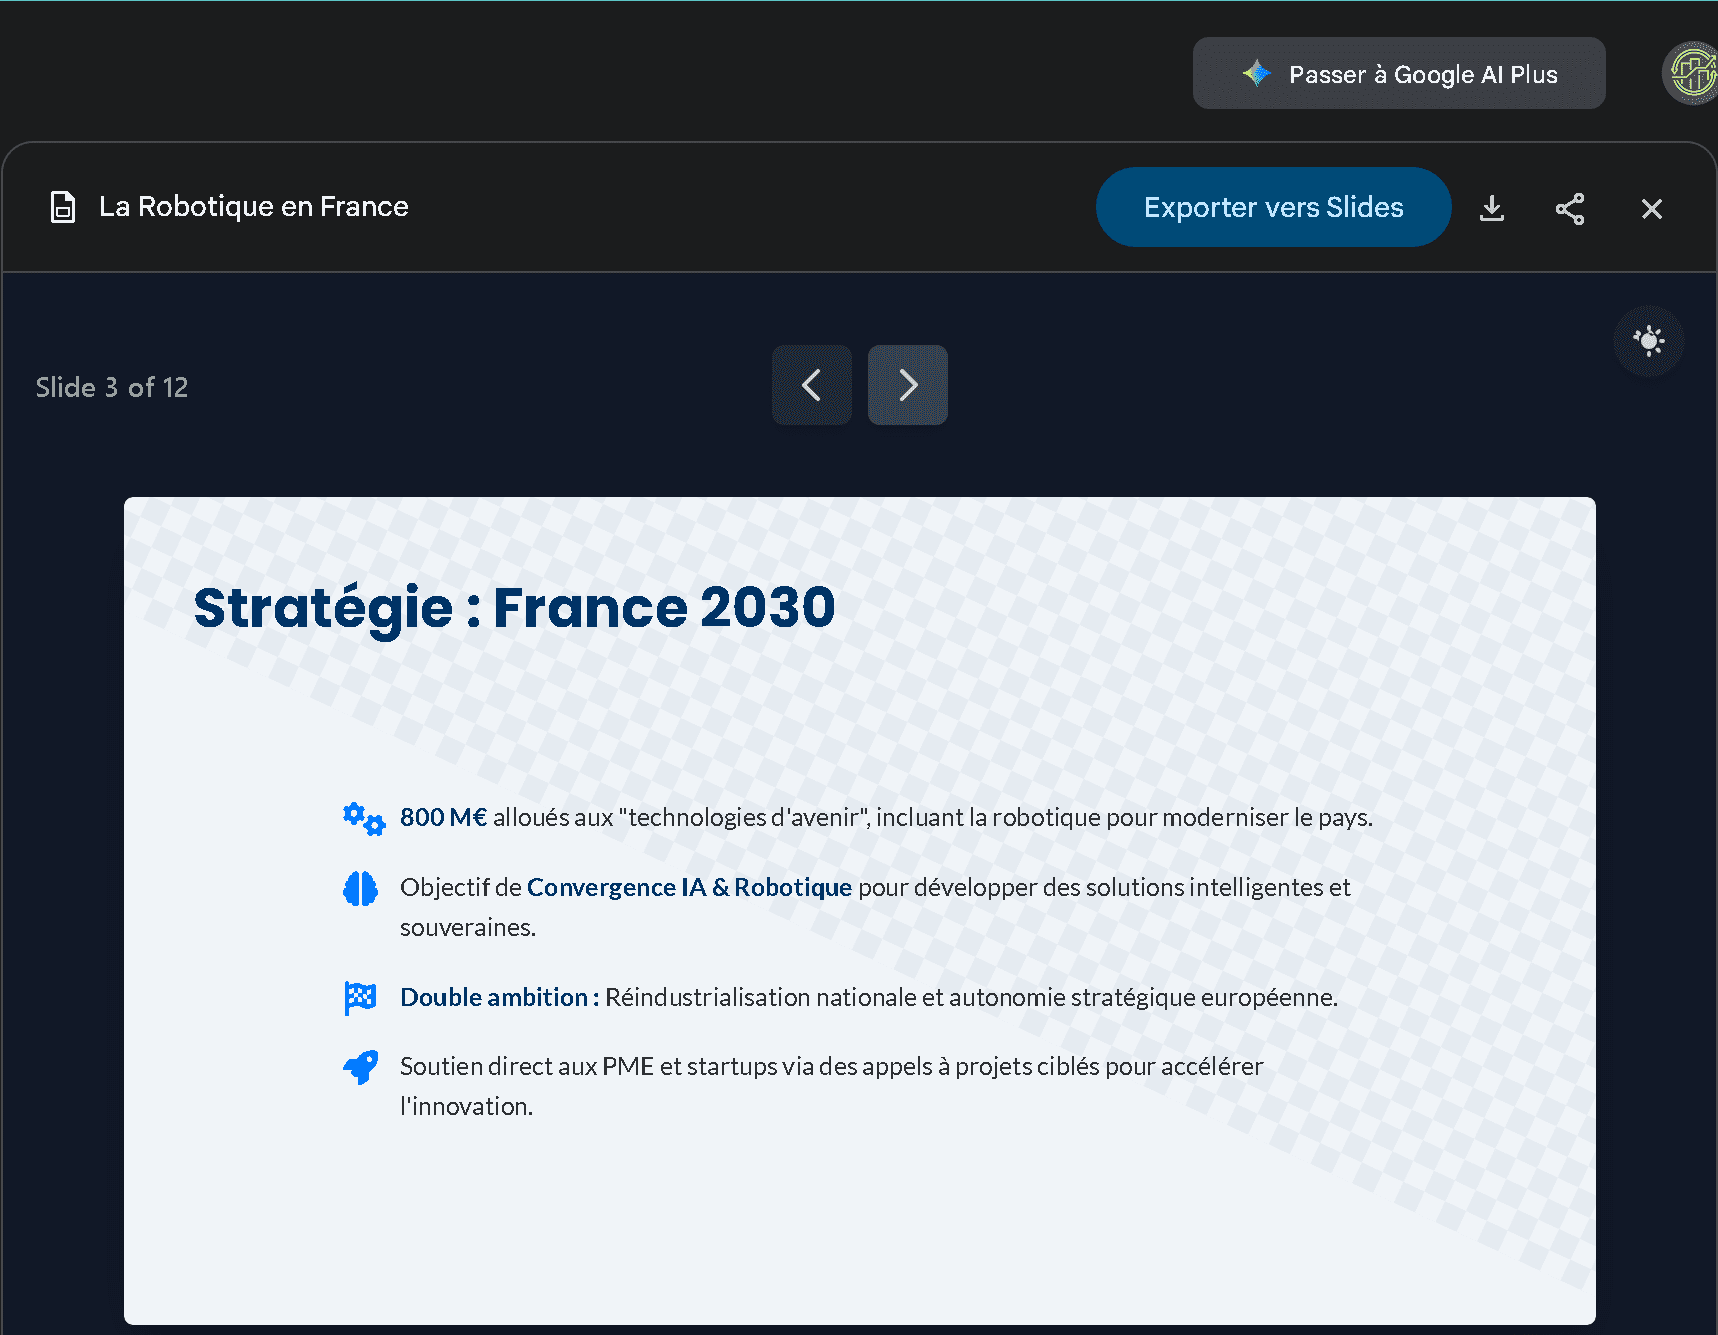Image resolution: width=1718 pixels, height=1335 pixels.
Task: Advance to the next slide
Action: tap(907, 385)
